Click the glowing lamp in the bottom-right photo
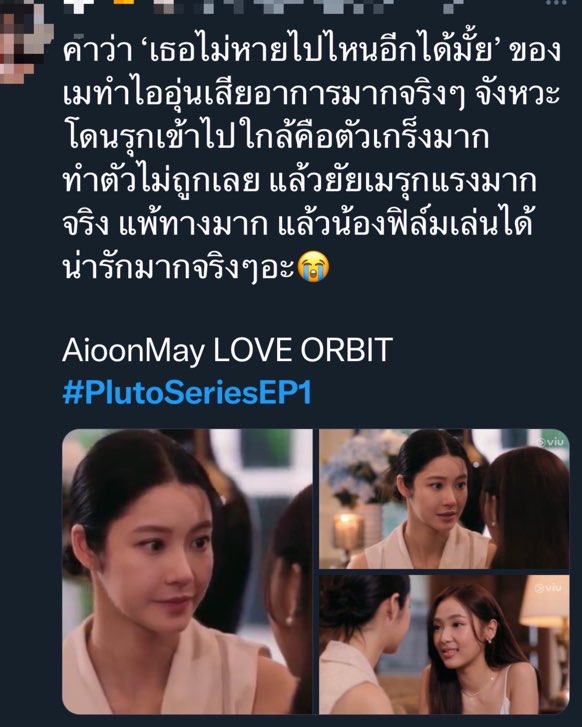 (544, 603)
